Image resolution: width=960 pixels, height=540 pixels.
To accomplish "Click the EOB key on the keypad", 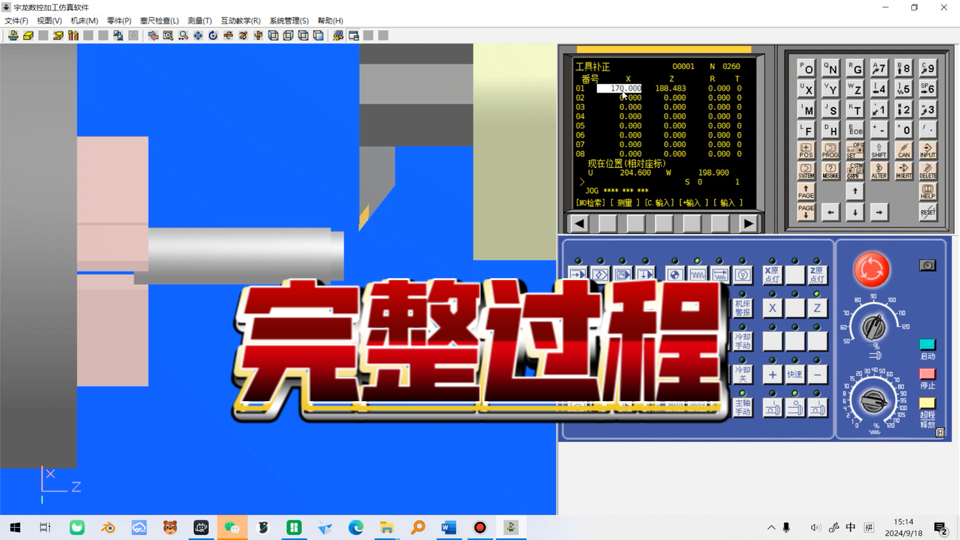I will tap(855, 130).
